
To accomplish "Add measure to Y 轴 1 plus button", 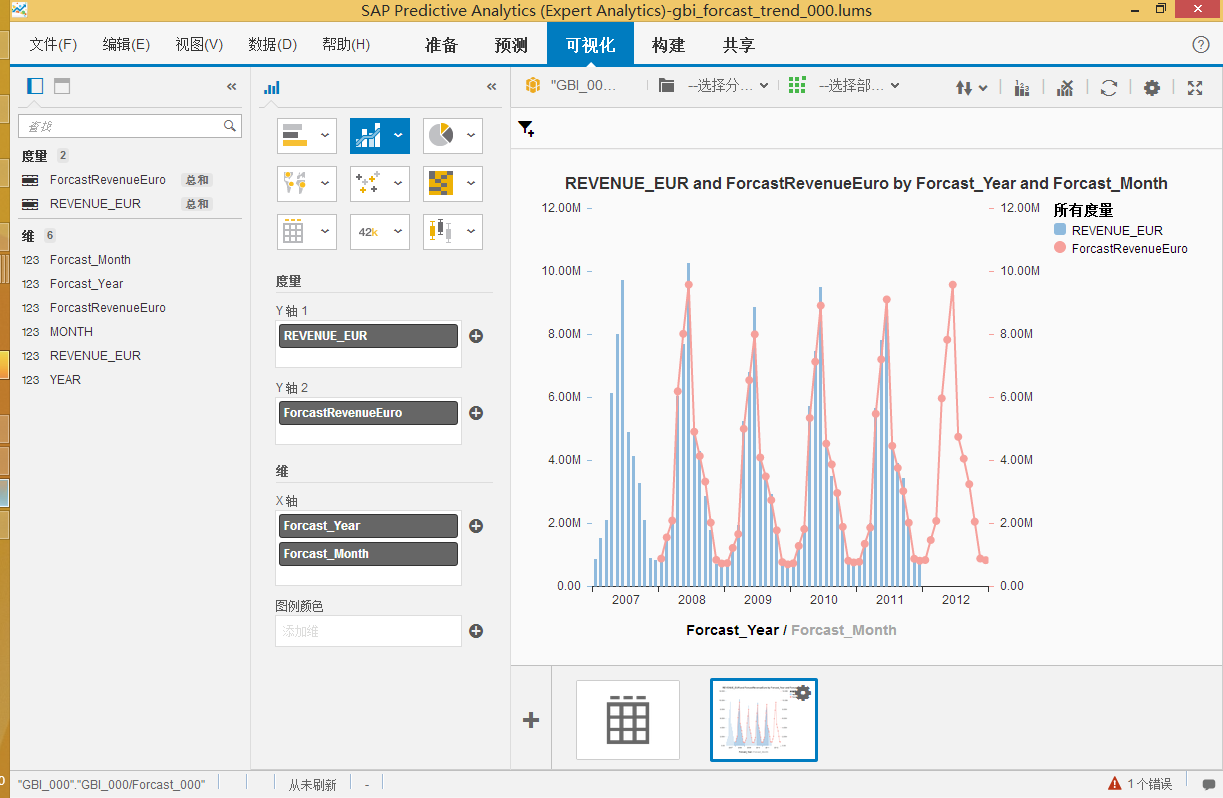I will click(476, 336).
